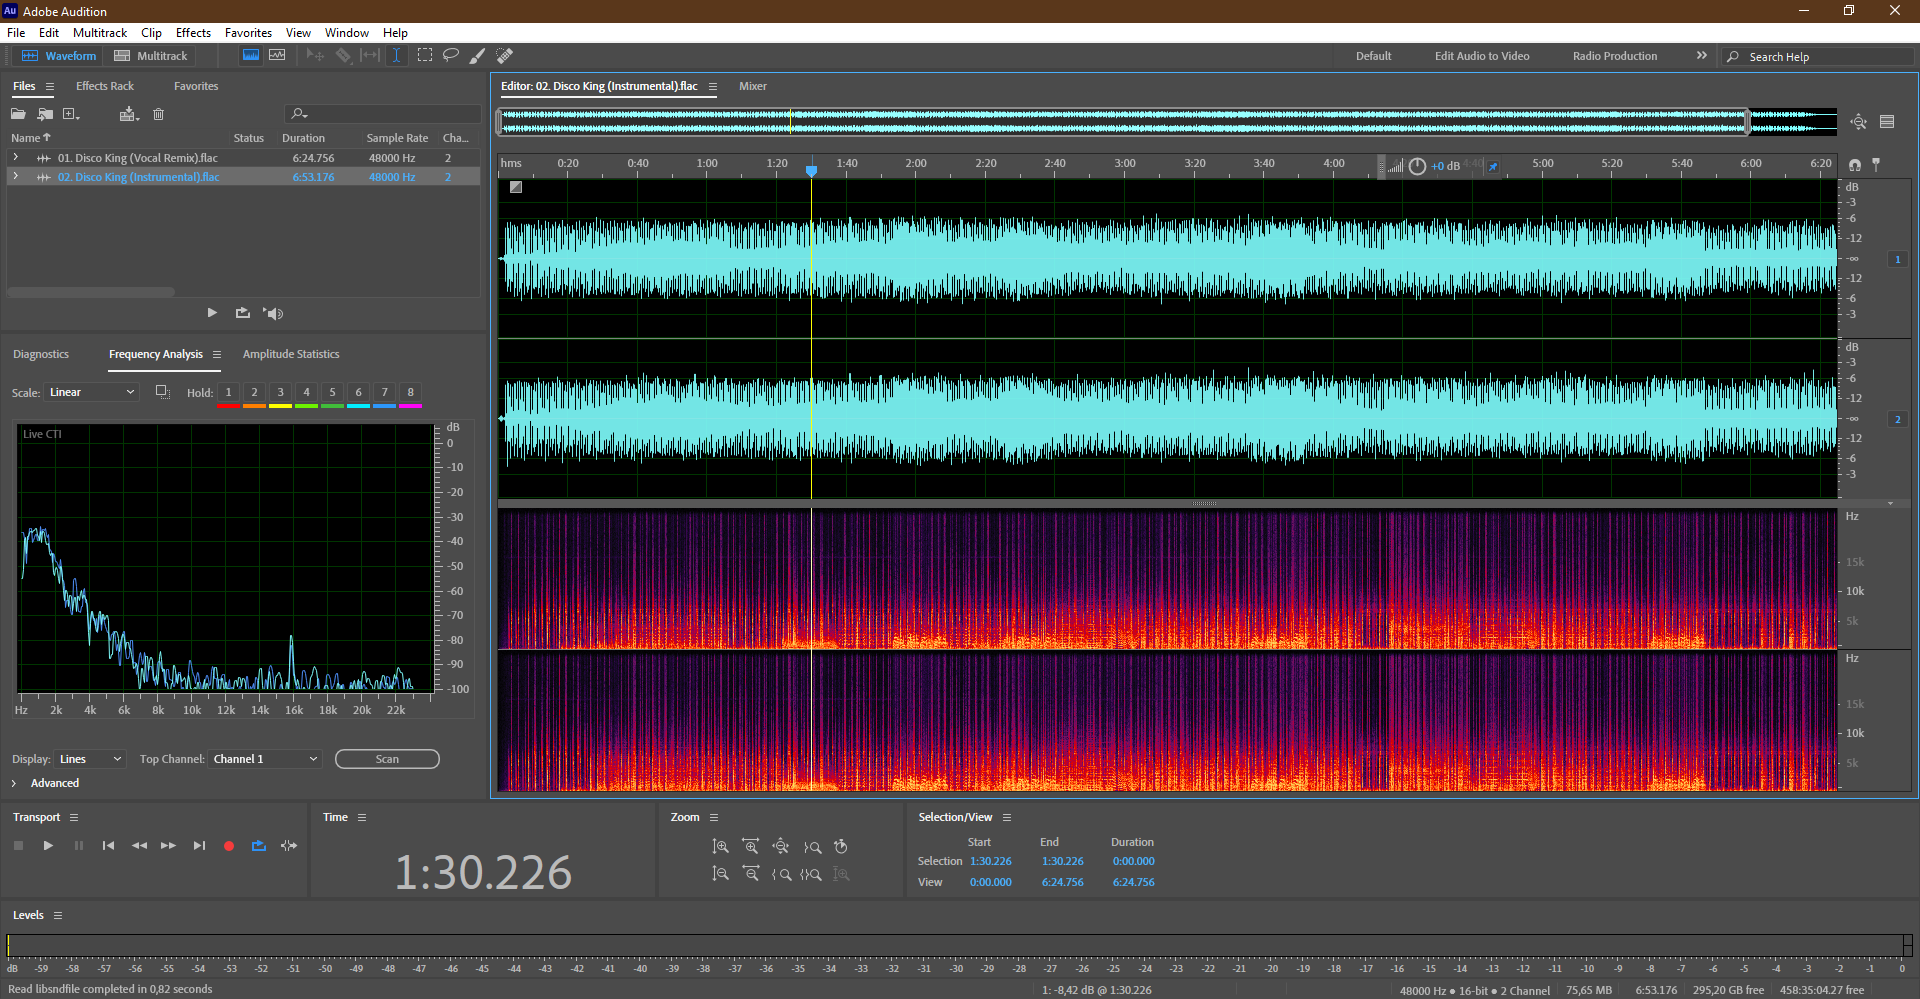This screenshot has width=1920, height=999.
Task: Open the Favorites menu in menu bar
Action: coord(248,33)
